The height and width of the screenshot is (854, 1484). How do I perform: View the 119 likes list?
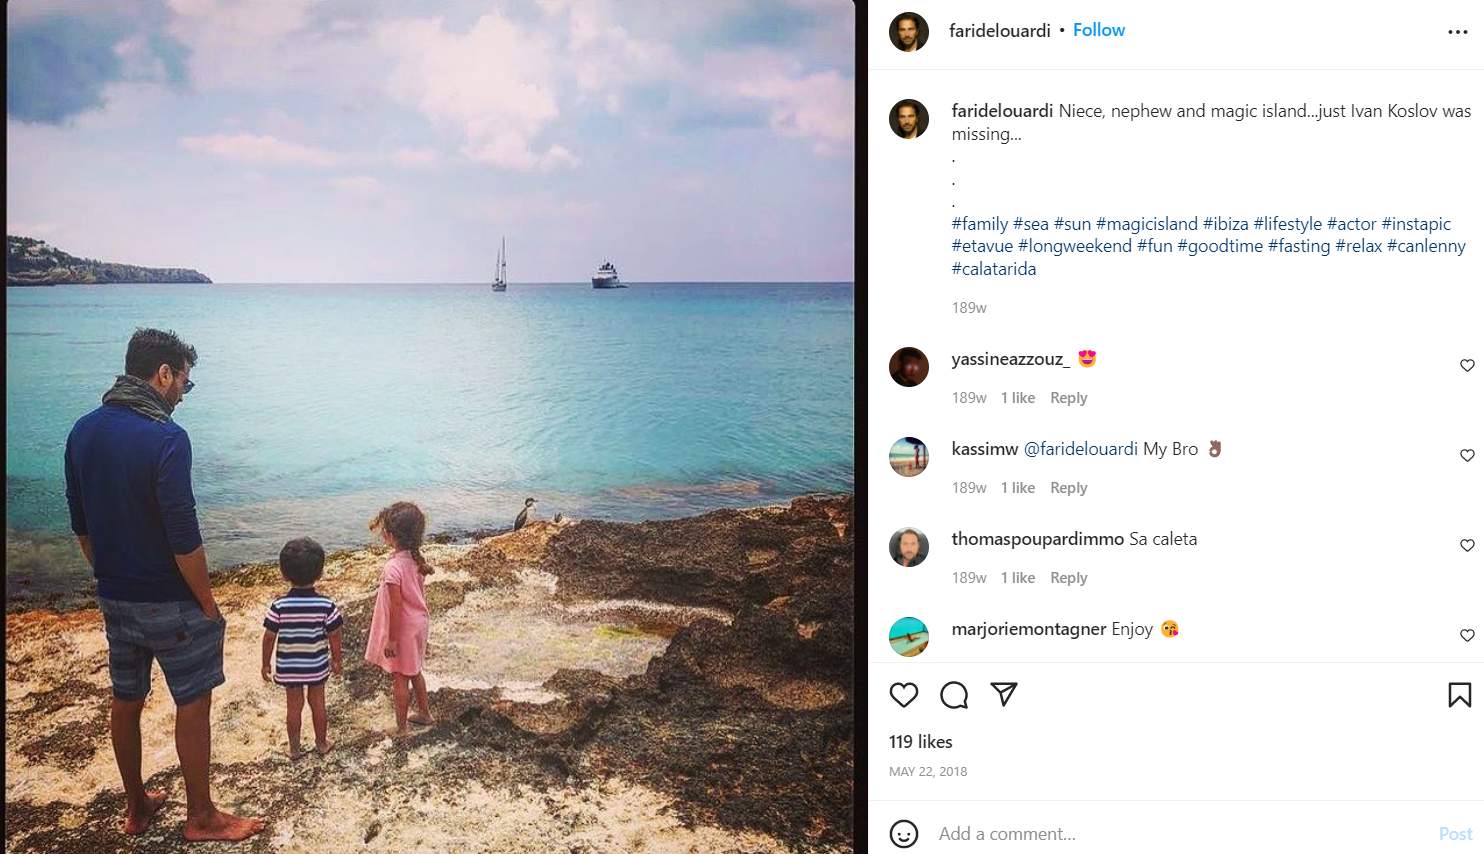pyautogui.click(x=920, y=742)
